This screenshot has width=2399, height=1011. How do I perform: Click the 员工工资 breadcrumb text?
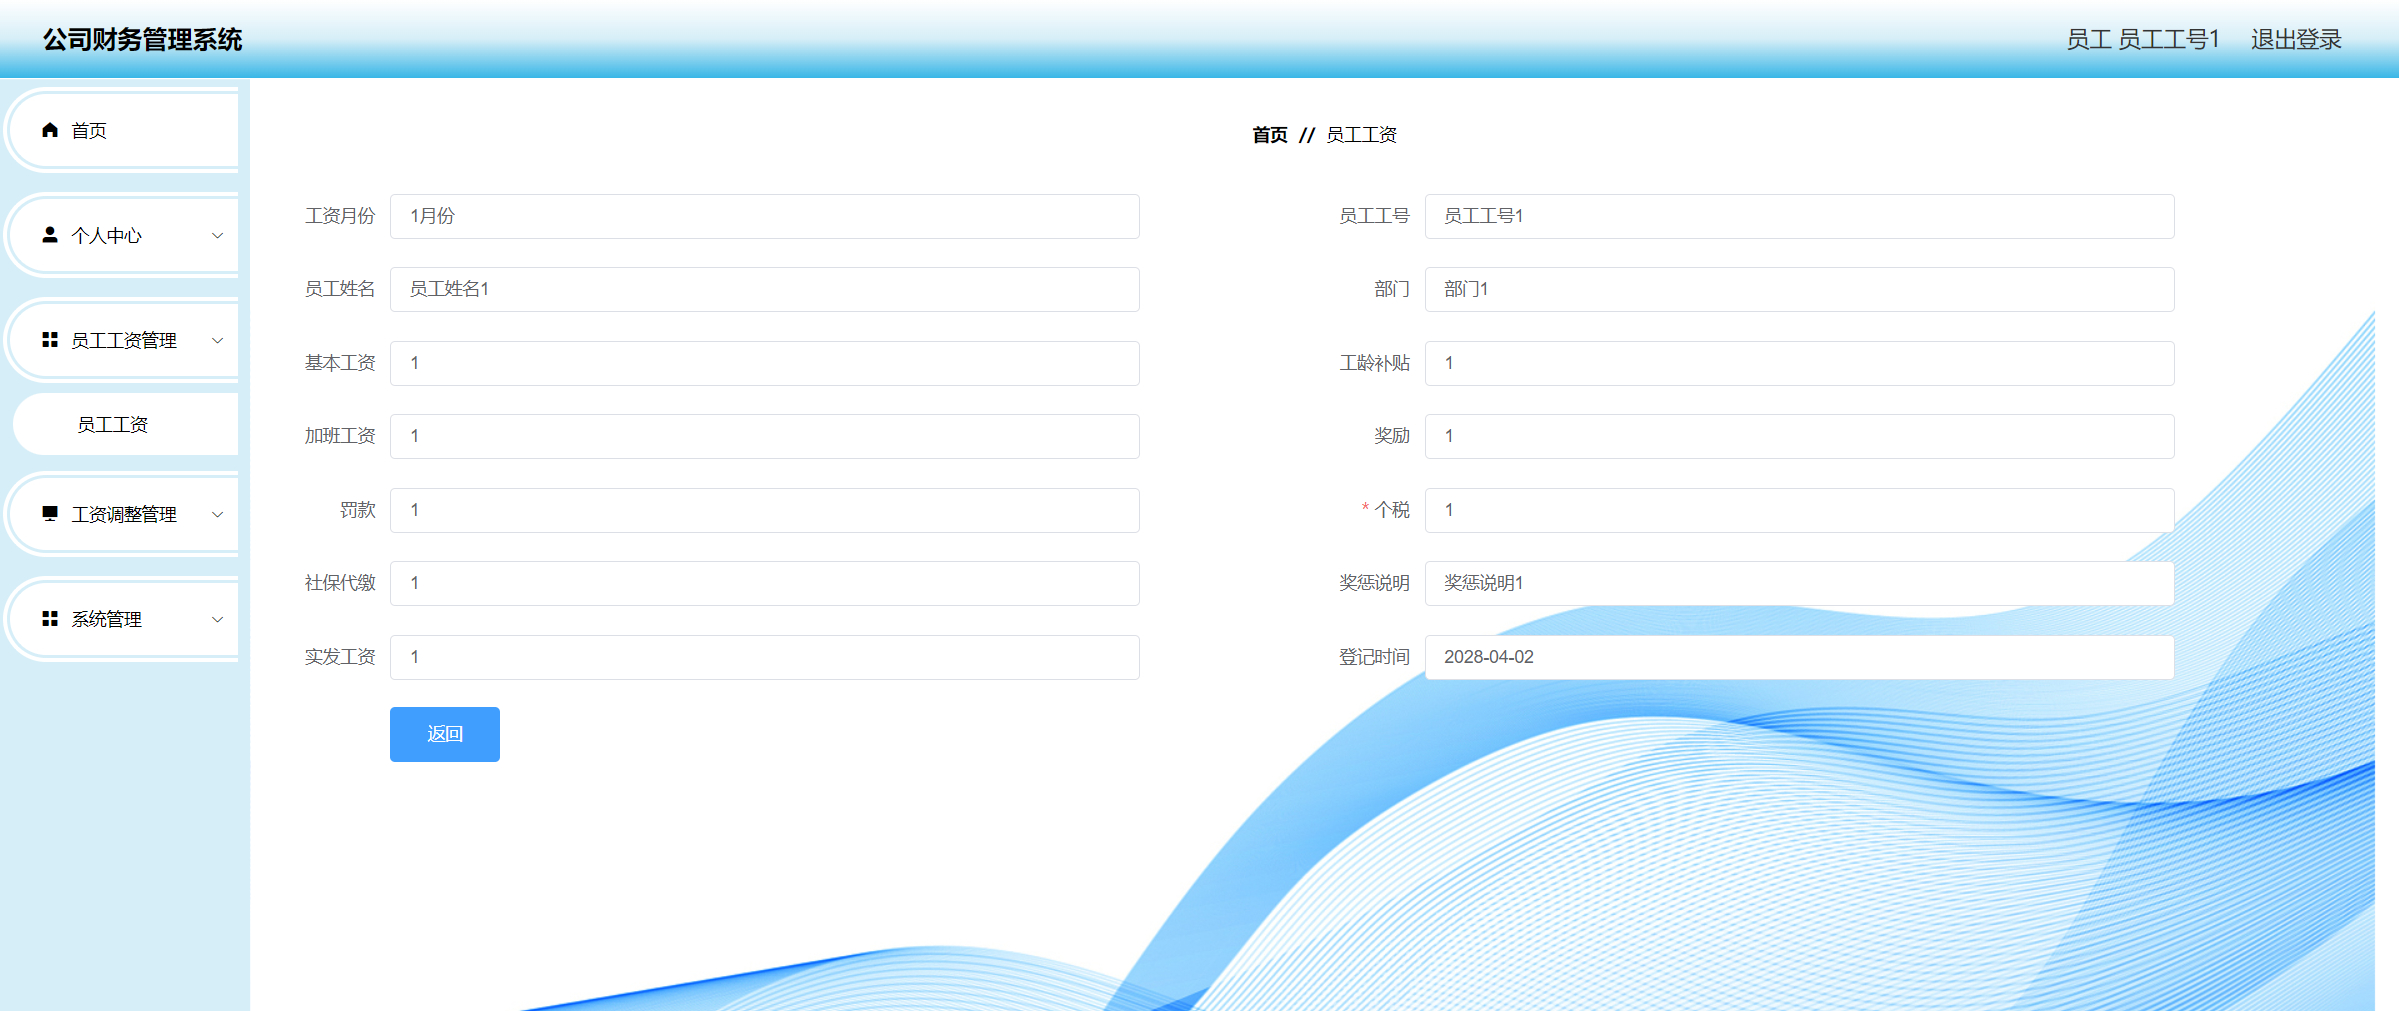(1361, 135)
